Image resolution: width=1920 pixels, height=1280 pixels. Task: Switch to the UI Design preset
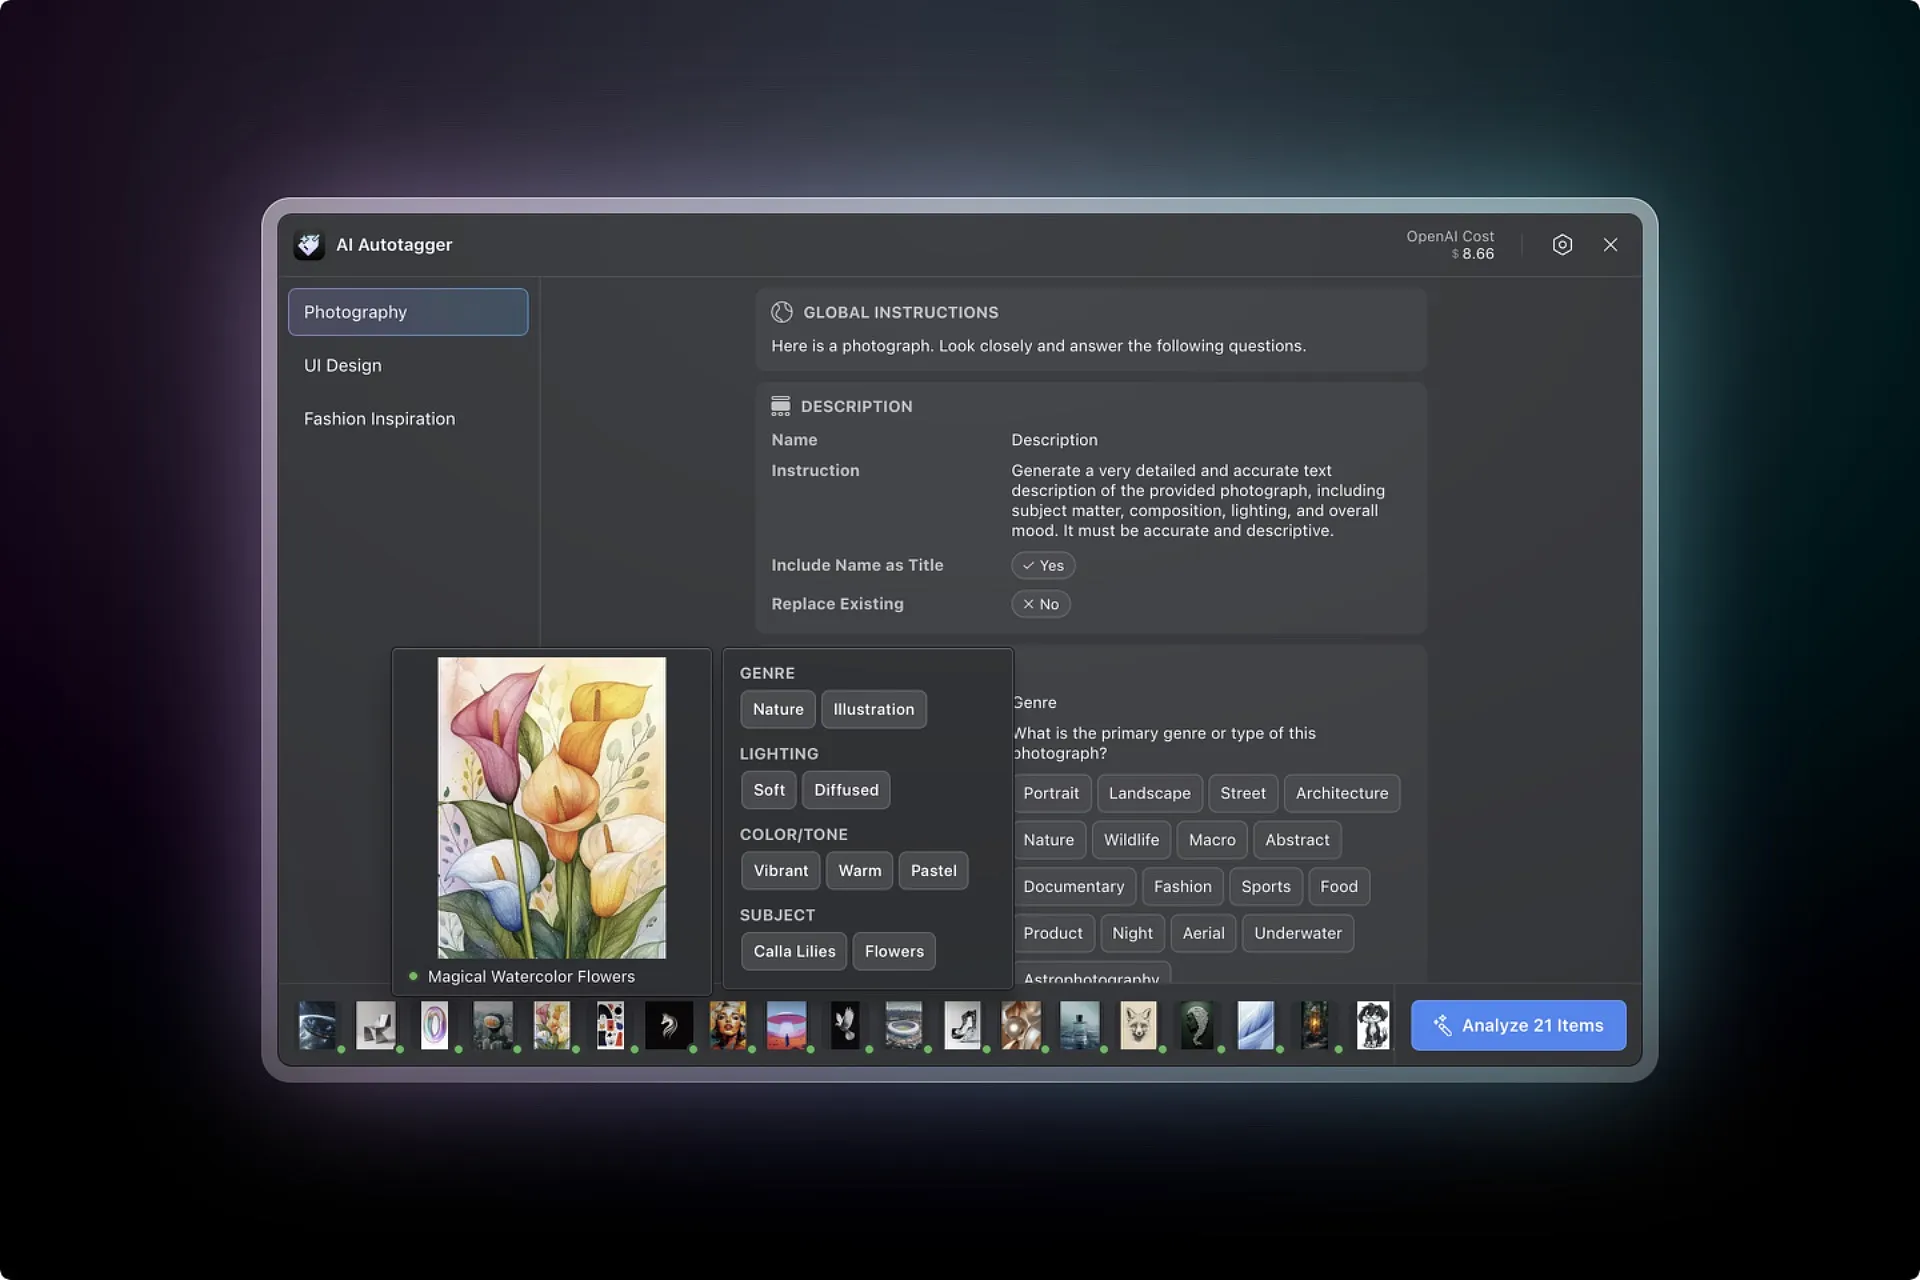343,366
